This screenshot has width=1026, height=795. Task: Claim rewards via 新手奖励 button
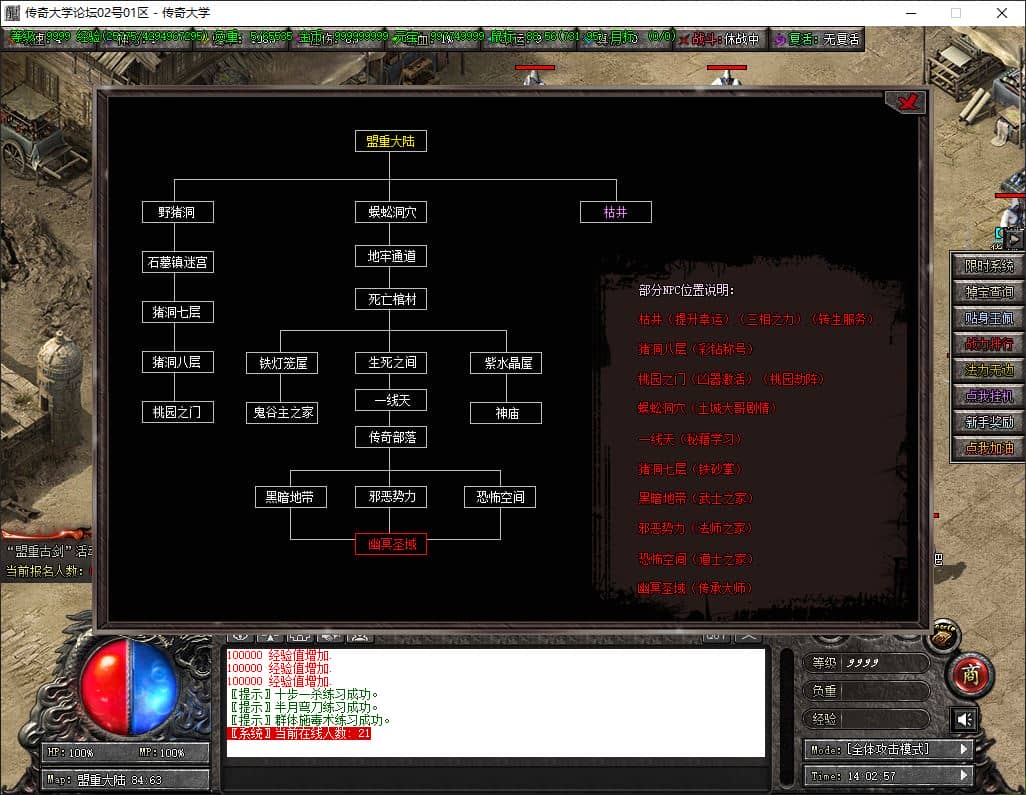pos(988,422)
